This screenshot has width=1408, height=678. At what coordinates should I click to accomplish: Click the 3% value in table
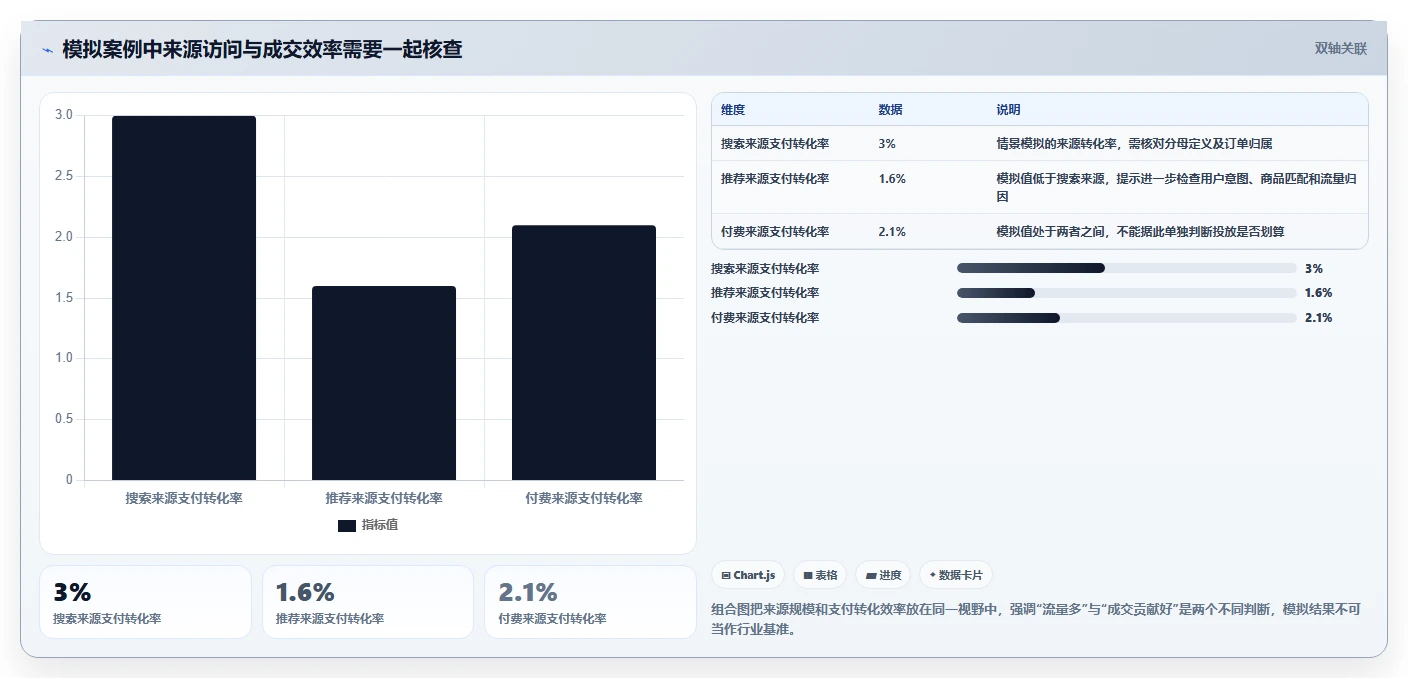point(887,144)
